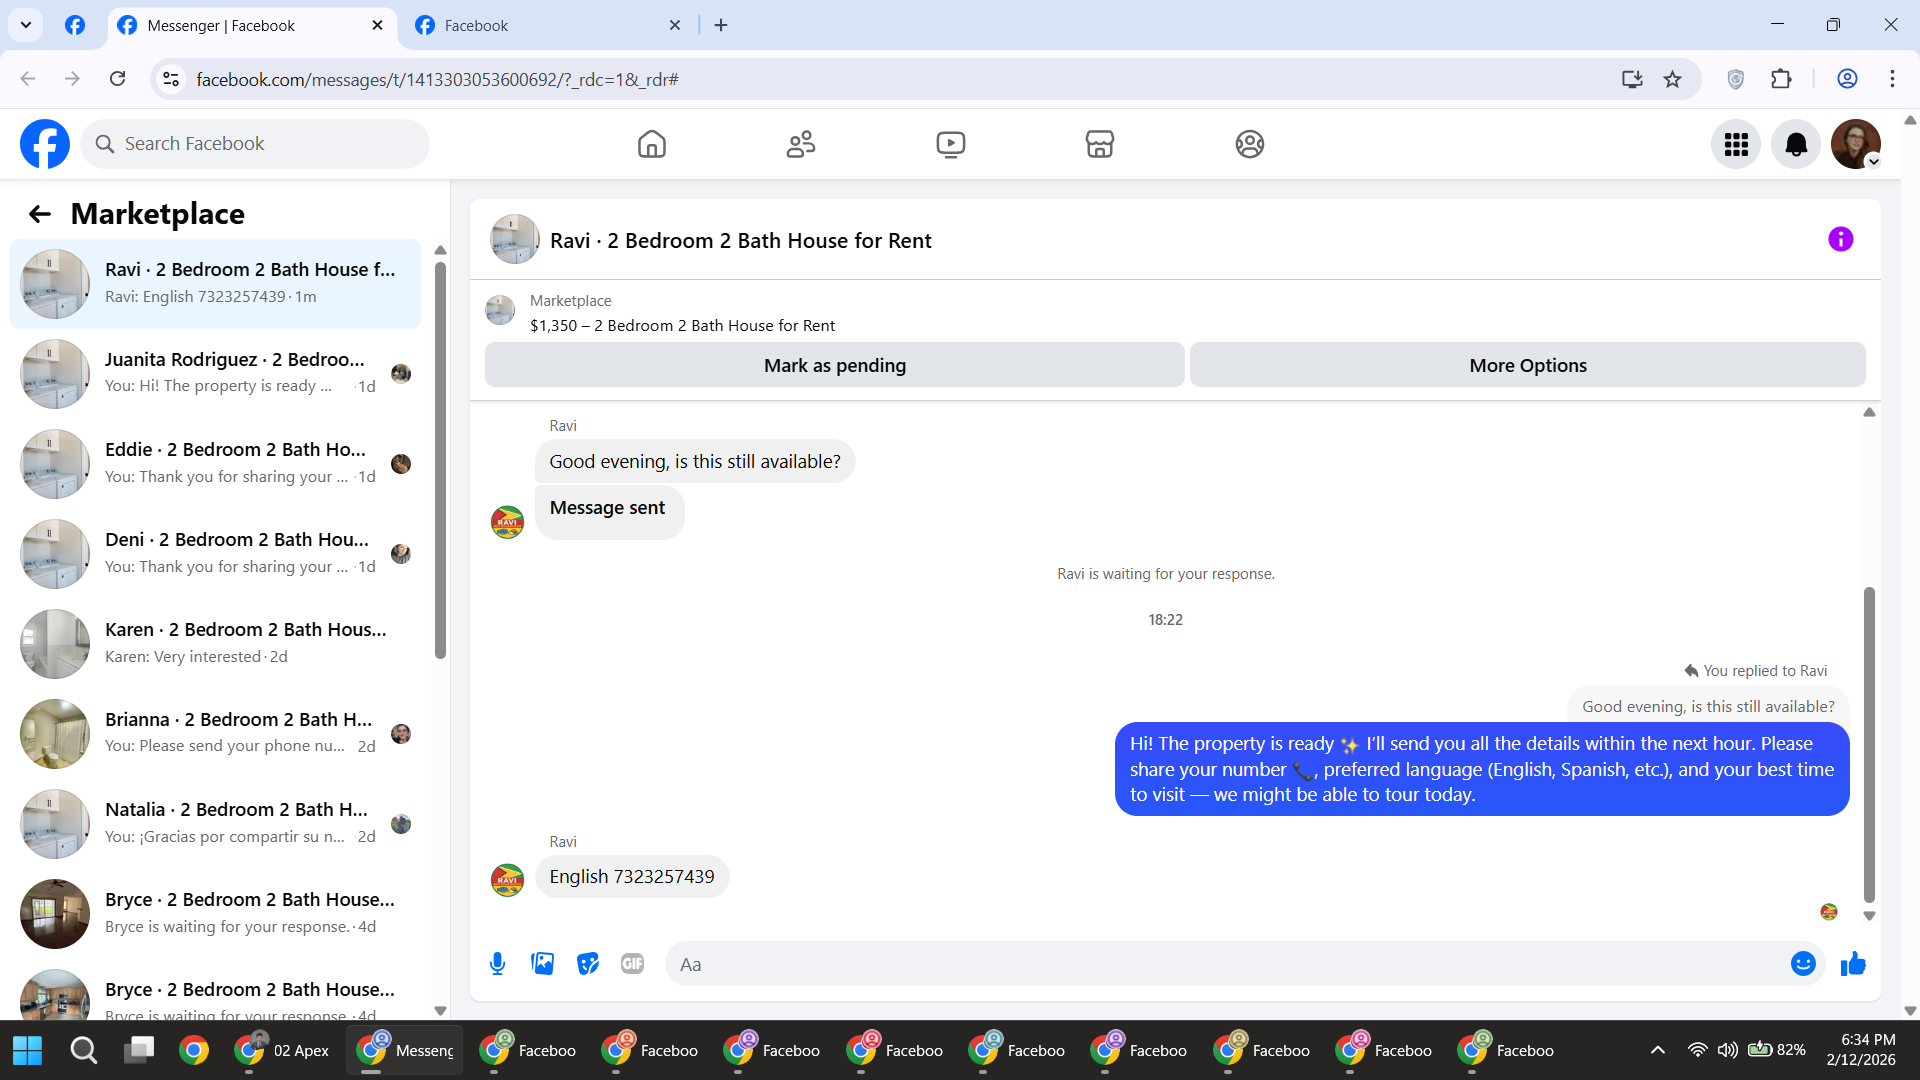
Task: Switch to the second Facebook browser tab
Action: pos(549,25)
